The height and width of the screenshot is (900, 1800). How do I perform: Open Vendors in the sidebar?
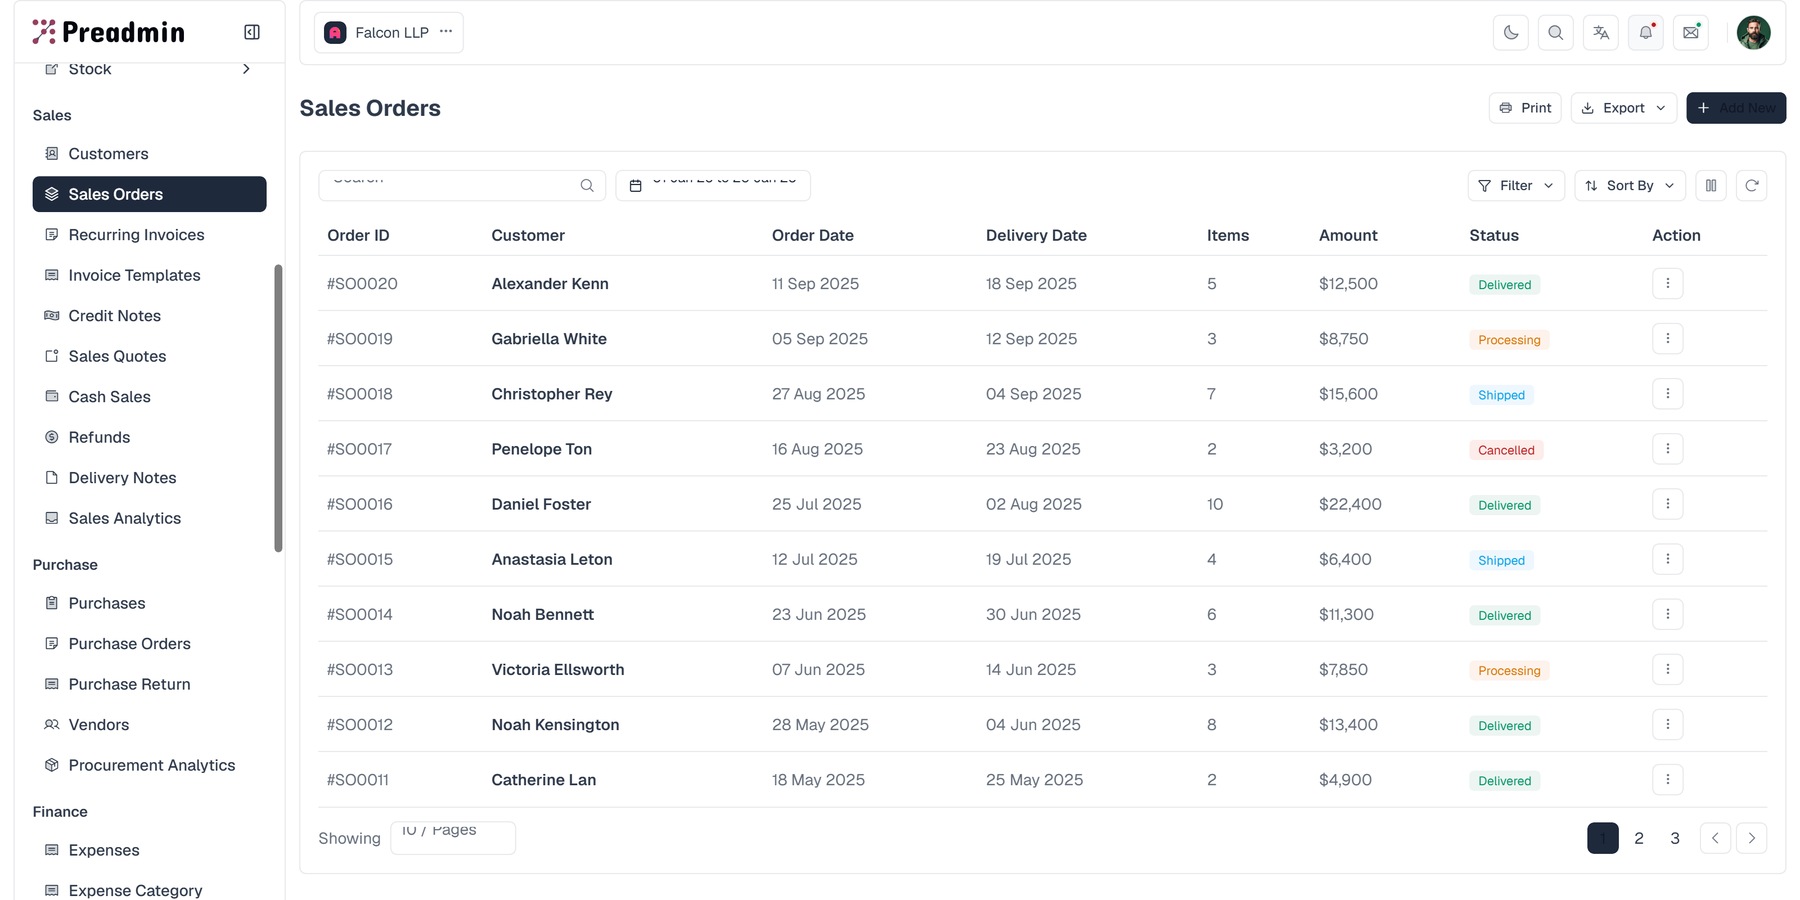149,725
